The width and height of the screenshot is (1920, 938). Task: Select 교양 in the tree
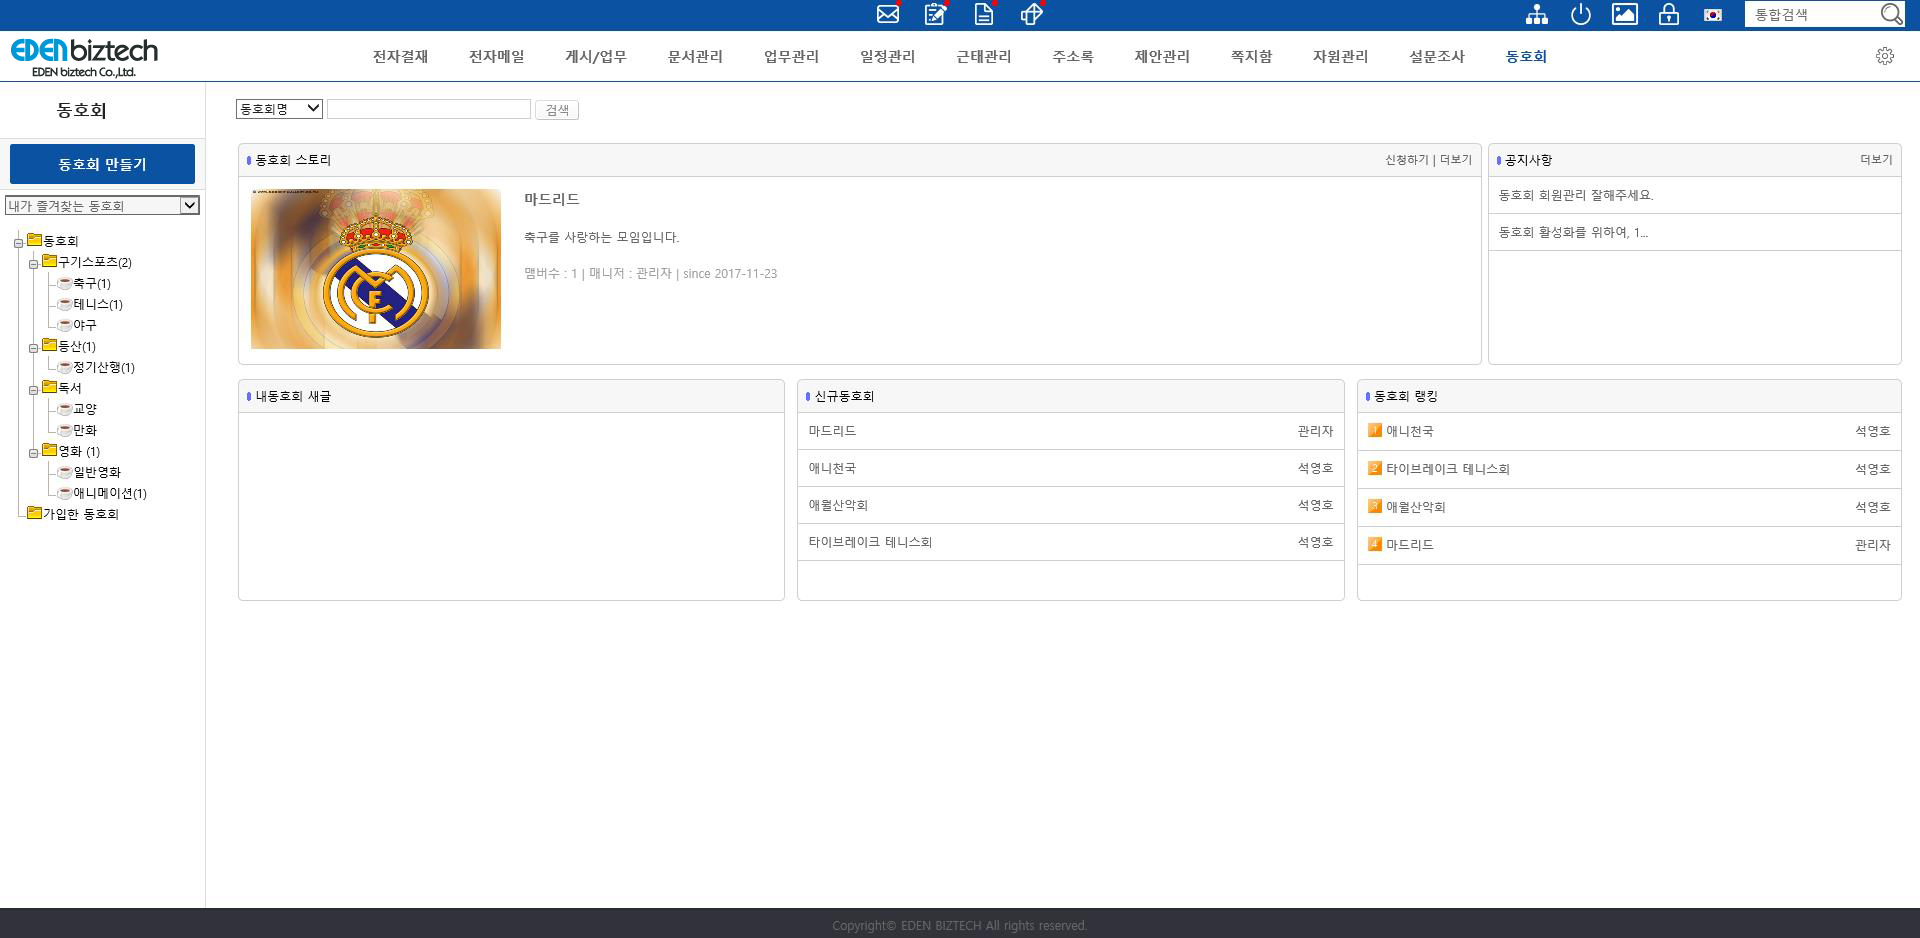tap(85, 409)
